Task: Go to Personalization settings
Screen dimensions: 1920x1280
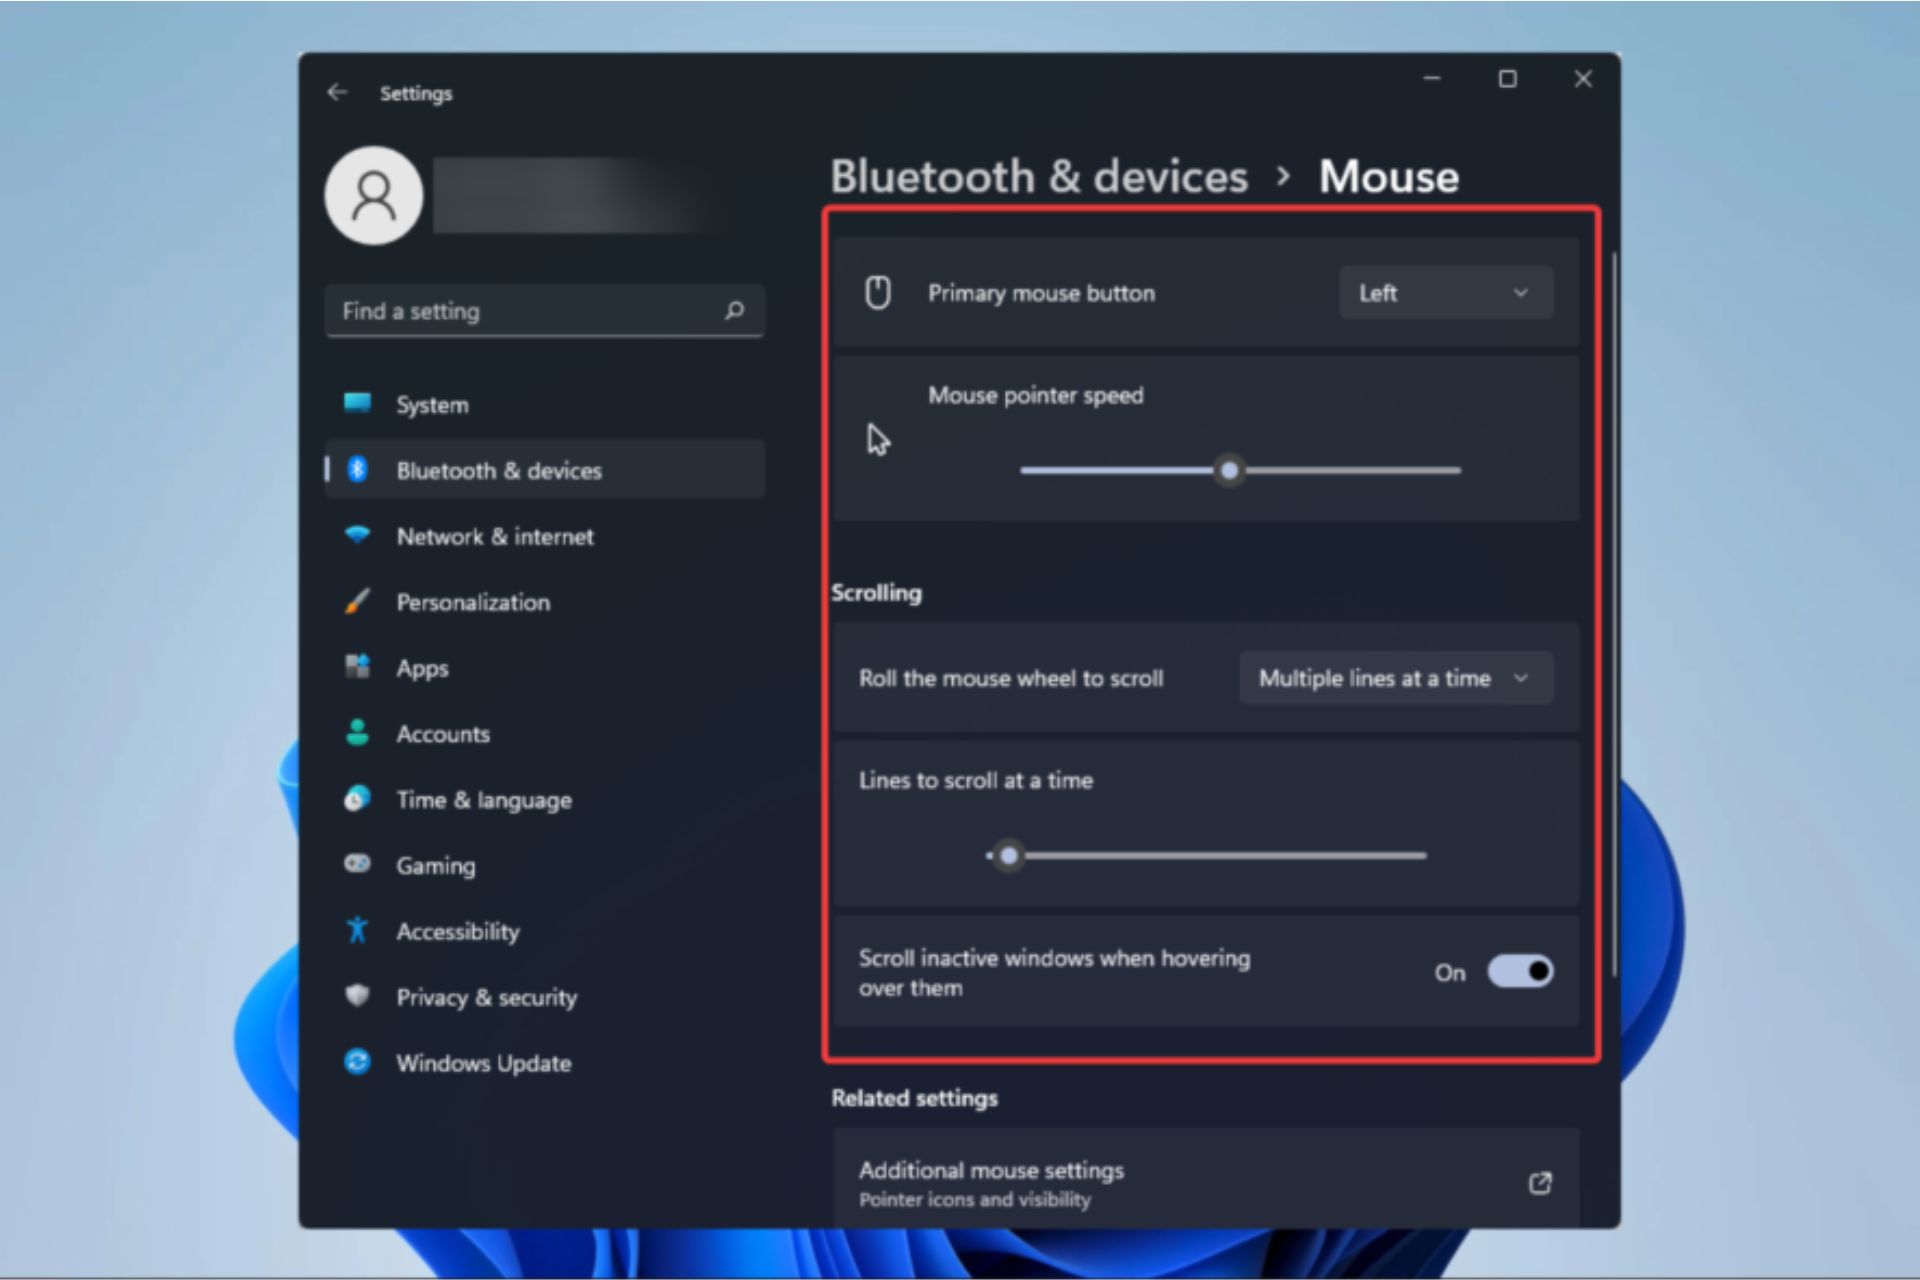Action: pos(545,602)
